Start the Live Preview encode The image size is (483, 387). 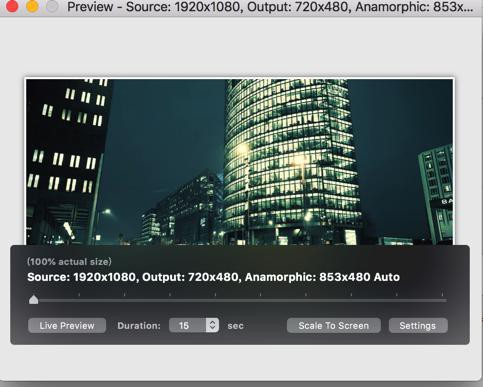(67, 325)
